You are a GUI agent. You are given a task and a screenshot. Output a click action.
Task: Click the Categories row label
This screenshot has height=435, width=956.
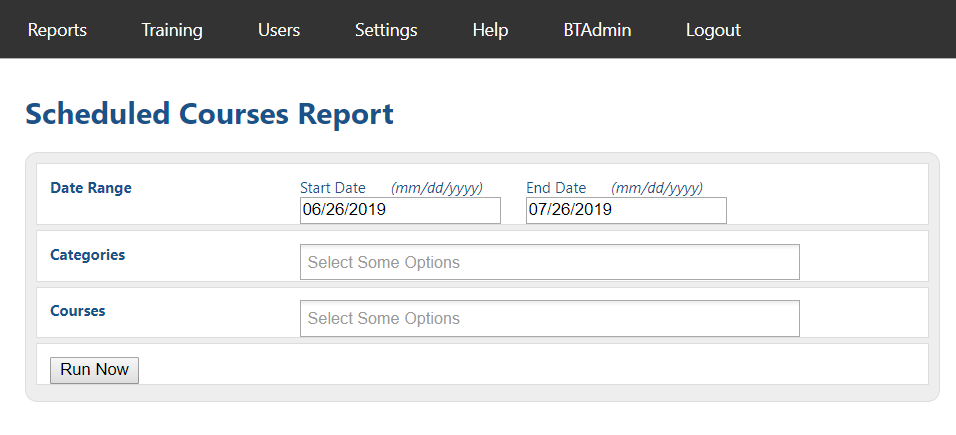[x=87, y=254]
